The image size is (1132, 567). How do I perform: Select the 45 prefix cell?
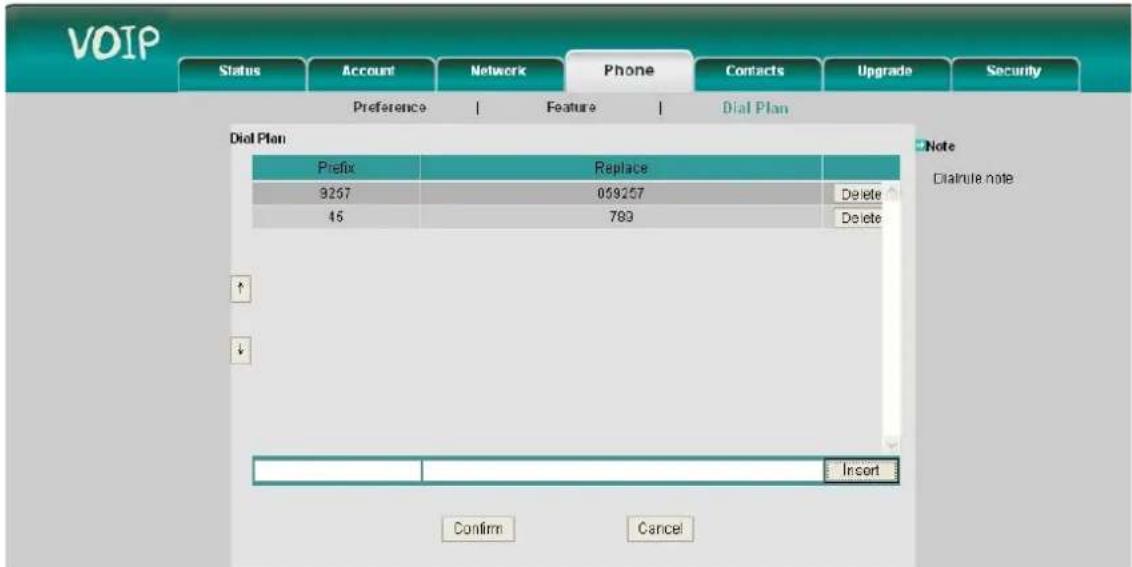pos(335,217)
